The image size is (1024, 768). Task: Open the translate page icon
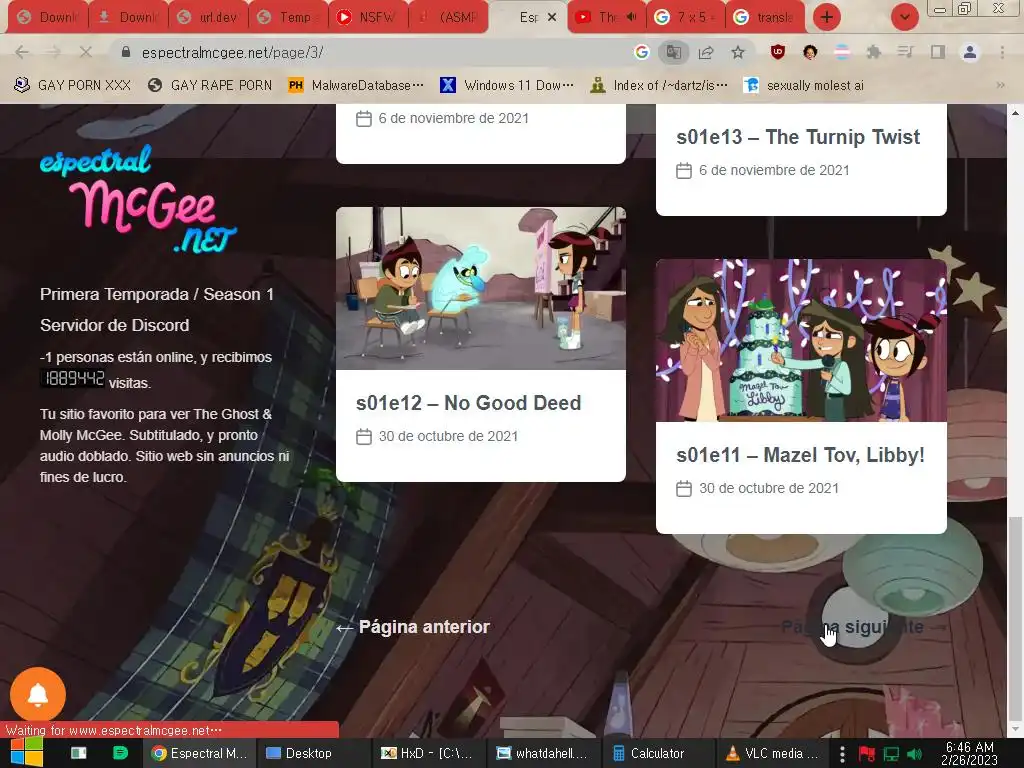click(673, 52)
